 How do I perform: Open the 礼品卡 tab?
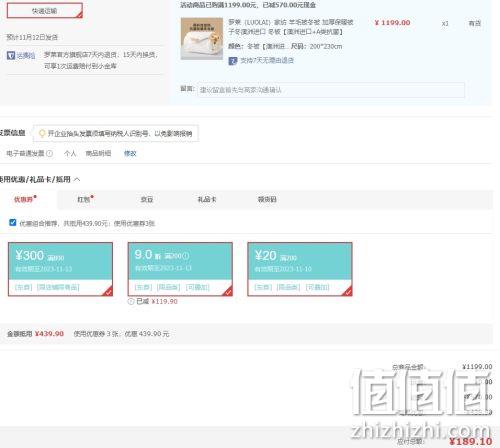tap(207, 199)
